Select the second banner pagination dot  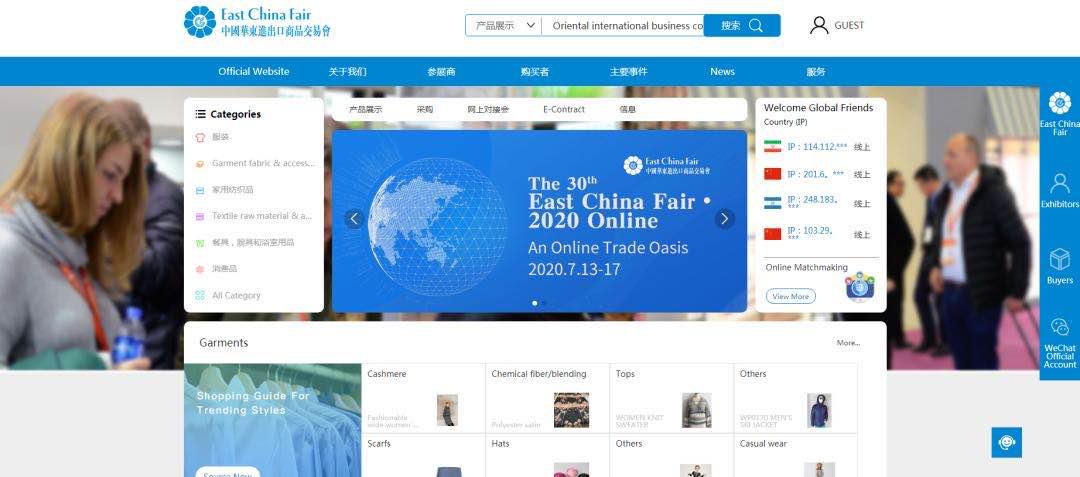[x=544, y=303]
